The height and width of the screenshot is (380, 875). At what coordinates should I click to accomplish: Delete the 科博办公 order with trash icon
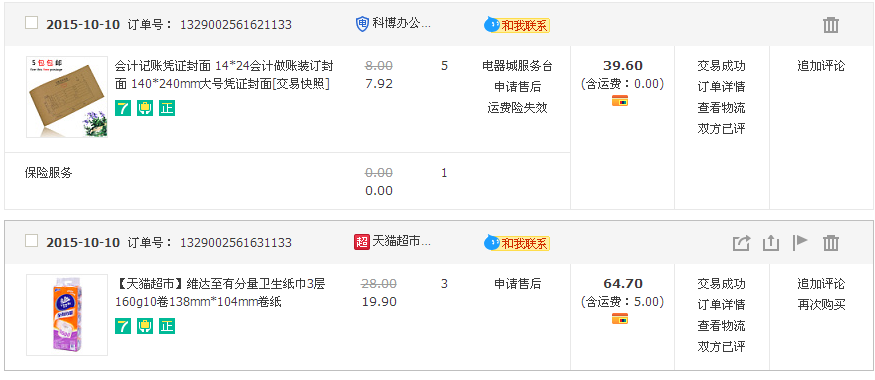pos(830,25)
